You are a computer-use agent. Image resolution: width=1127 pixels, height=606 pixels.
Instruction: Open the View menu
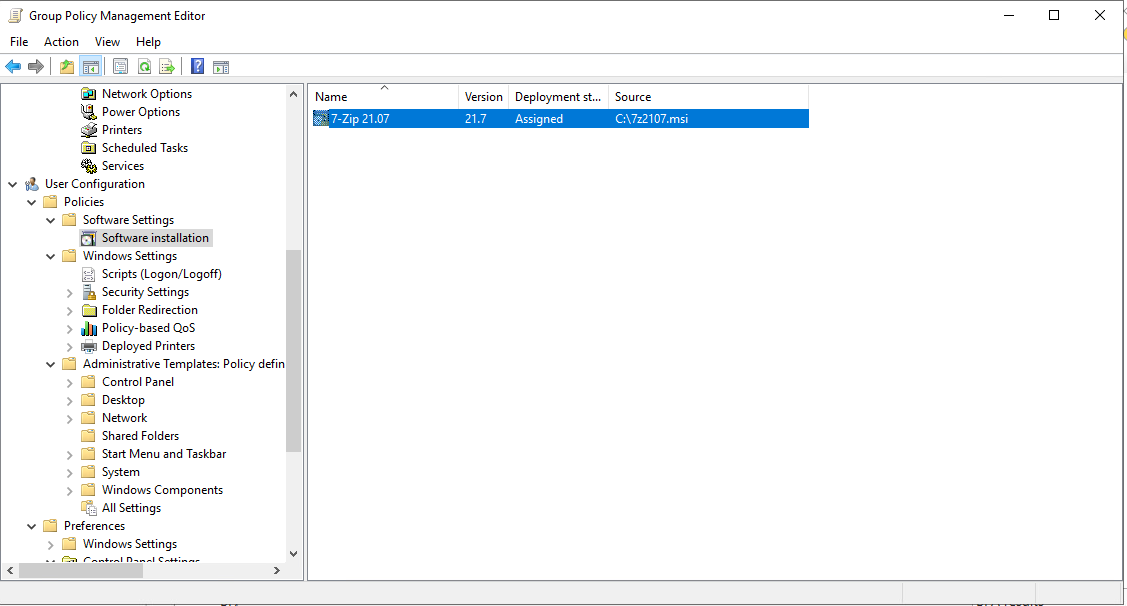click(x=107, y=42)
